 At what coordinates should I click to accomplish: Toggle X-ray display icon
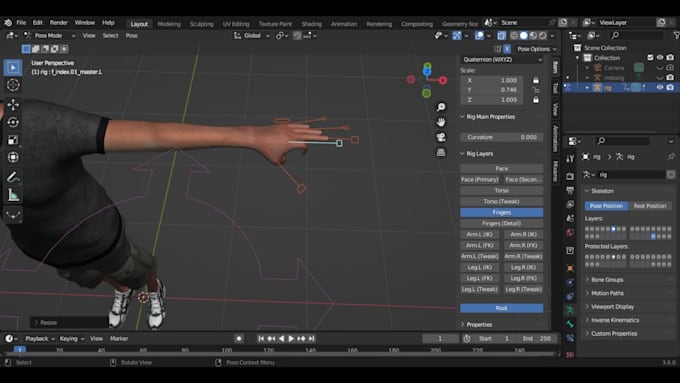501,36
